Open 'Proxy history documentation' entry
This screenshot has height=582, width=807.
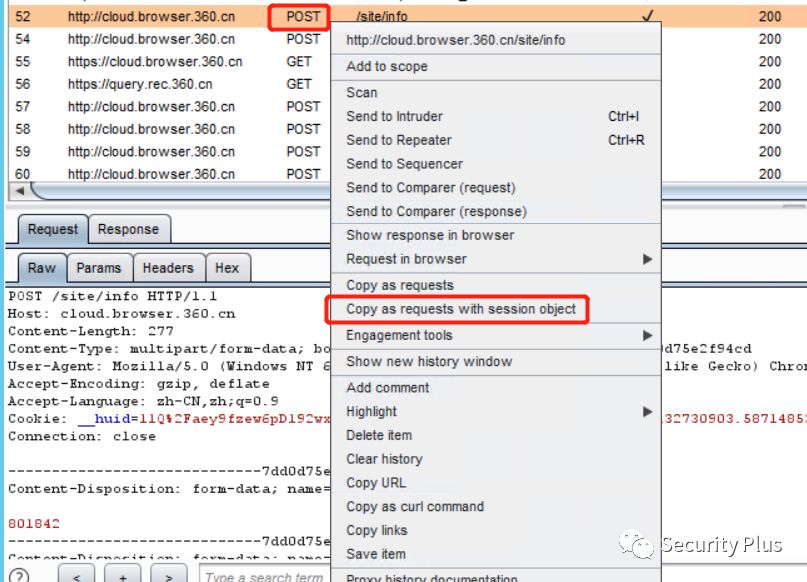click(496, 578)
